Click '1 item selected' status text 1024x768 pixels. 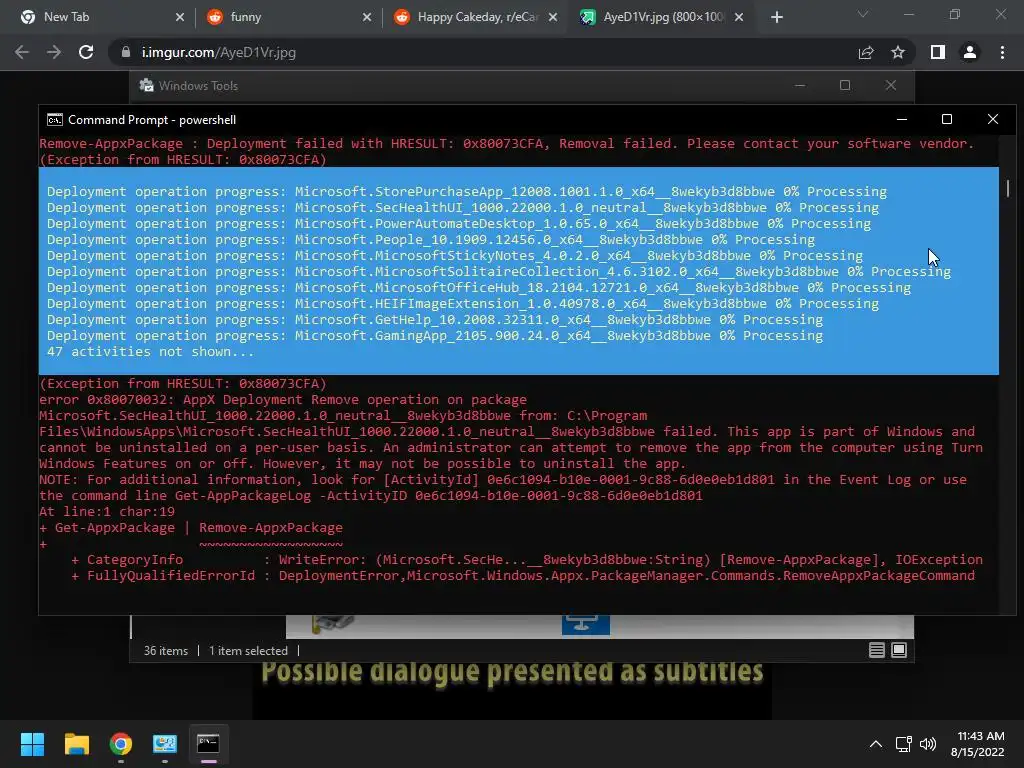click(x=248, y=651)
